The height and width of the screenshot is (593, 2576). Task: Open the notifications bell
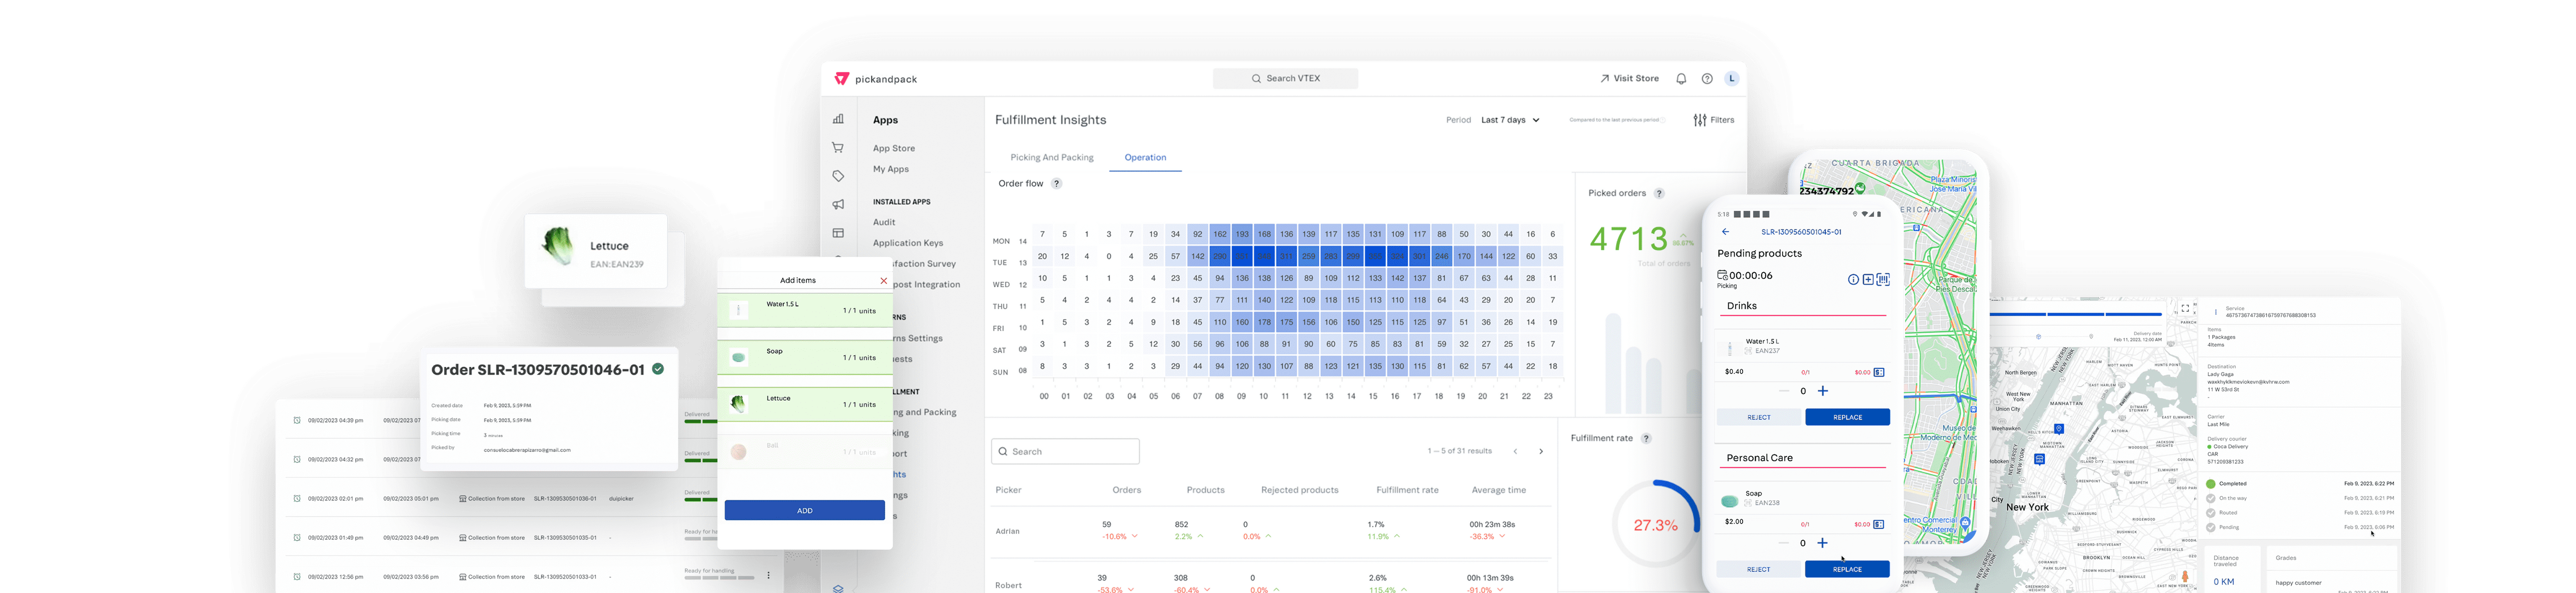pos(1681,79)
